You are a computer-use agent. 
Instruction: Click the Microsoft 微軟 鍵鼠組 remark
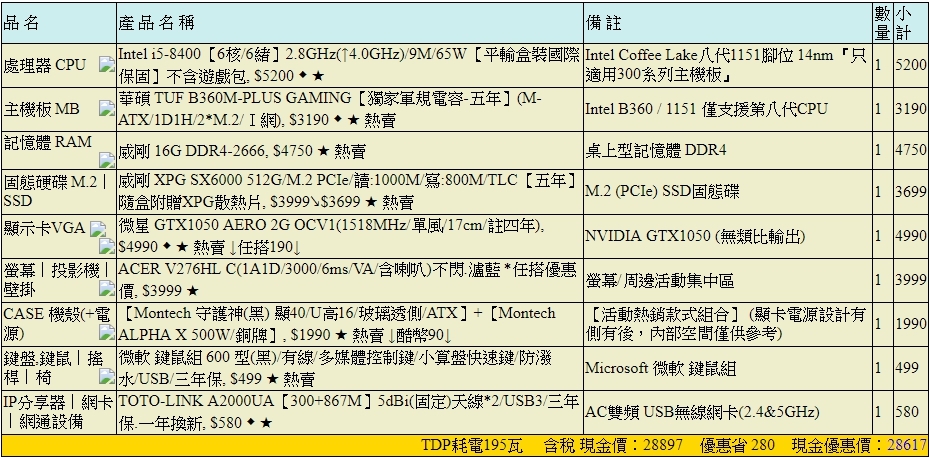(661, 368)
